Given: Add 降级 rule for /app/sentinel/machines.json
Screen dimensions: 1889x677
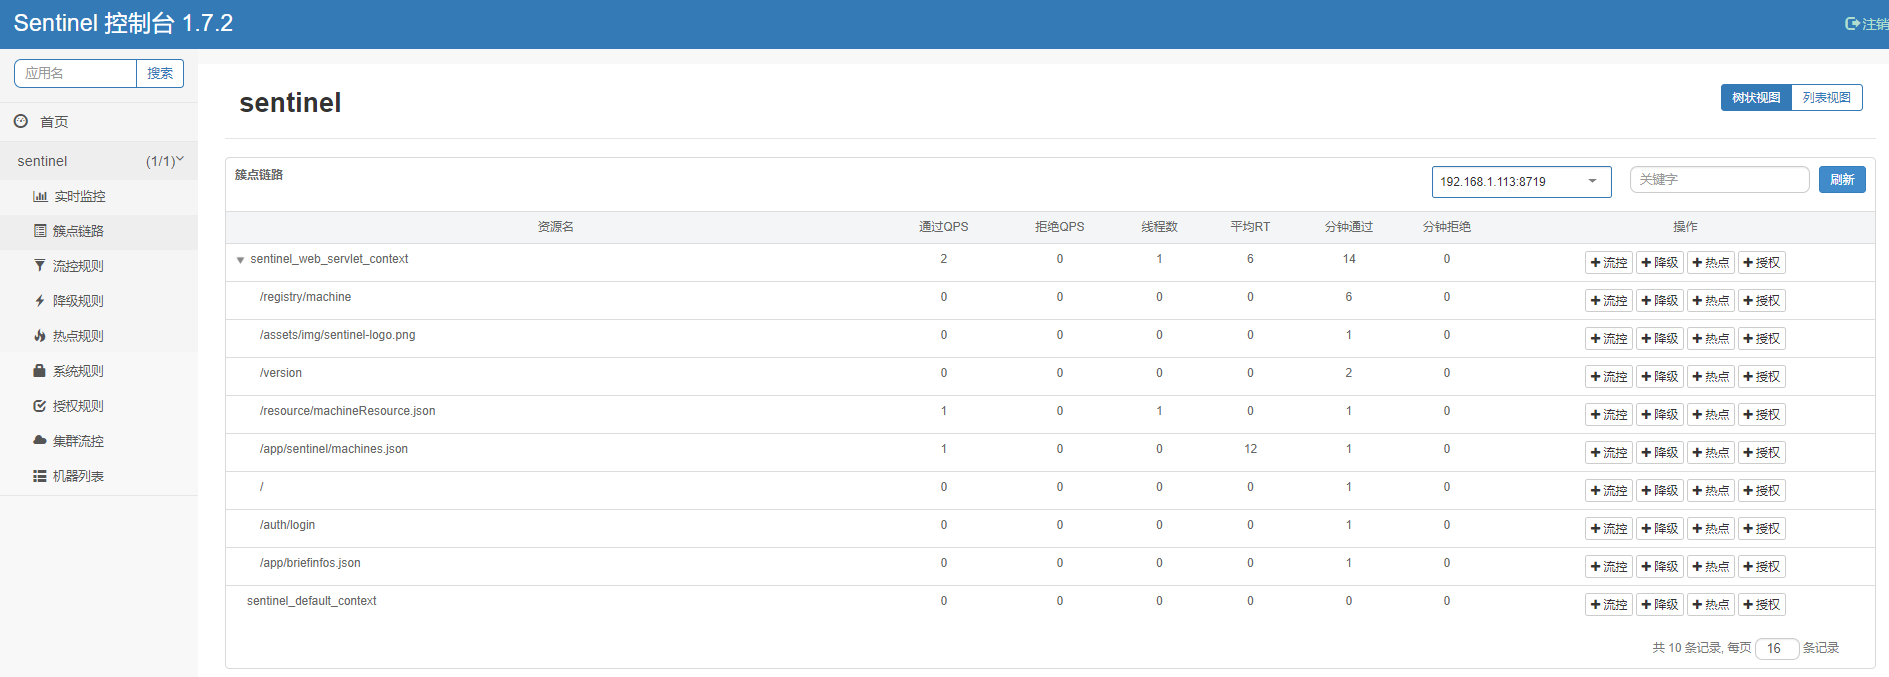Looking at the screenshot, I should [x=1660, y=452].
